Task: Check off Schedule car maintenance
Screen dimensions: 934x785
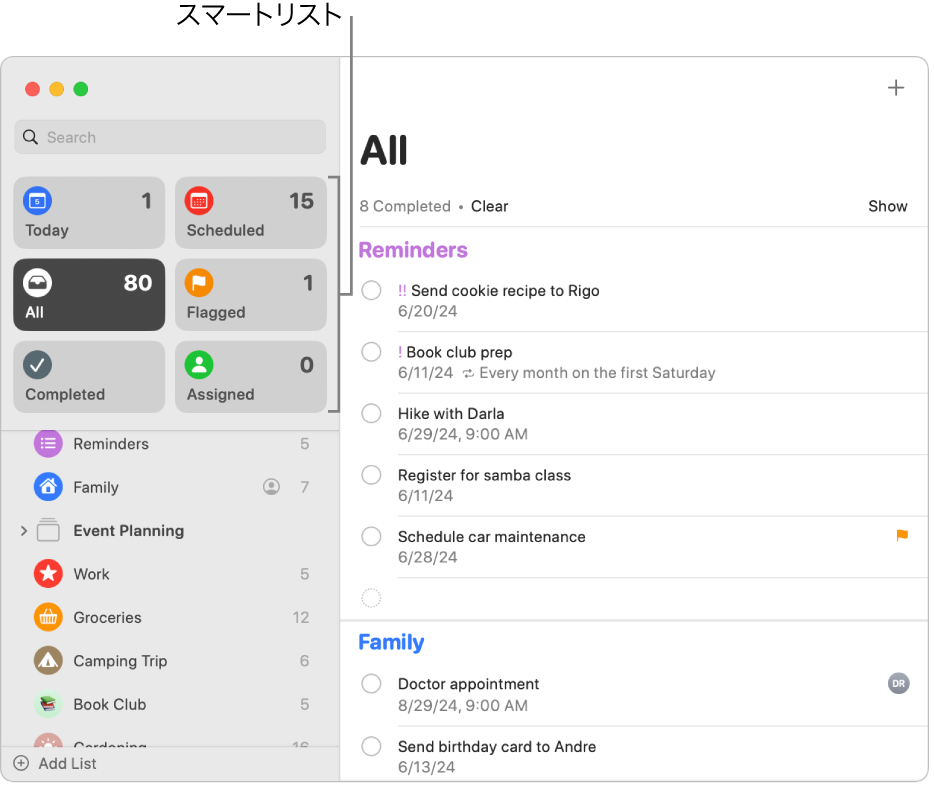Action: click(371, 537)
